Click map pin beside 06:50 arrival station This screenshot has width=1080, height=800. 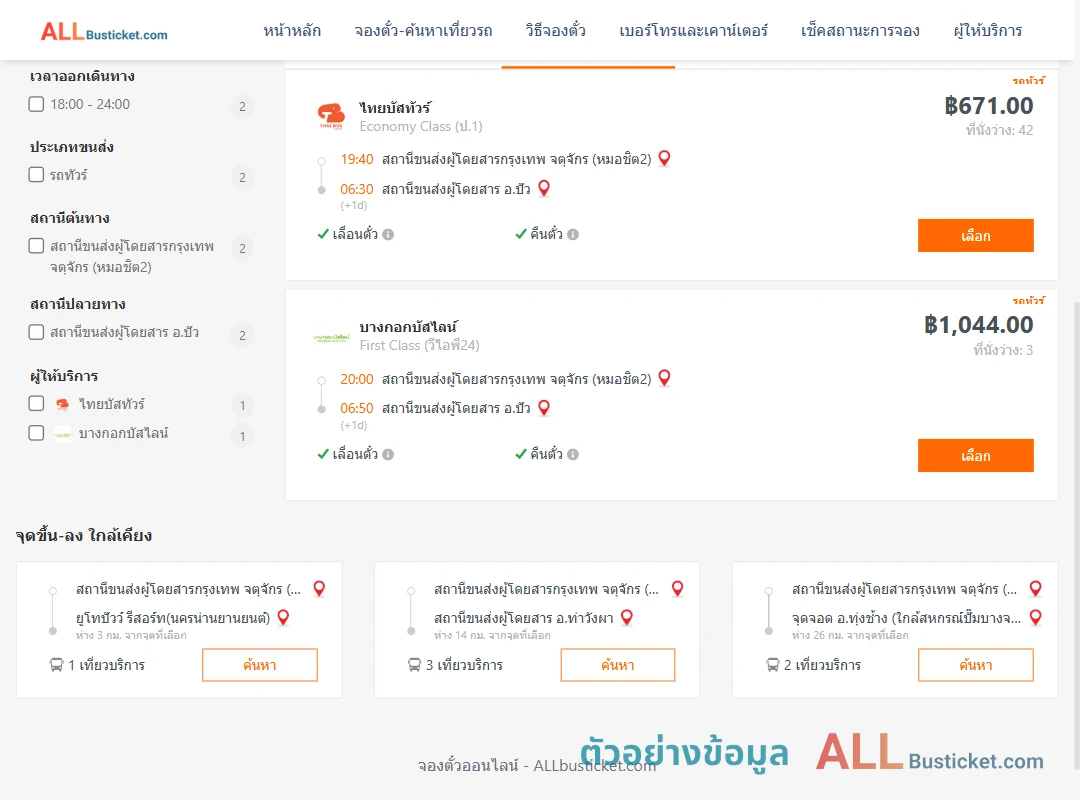tap(544, 408)
